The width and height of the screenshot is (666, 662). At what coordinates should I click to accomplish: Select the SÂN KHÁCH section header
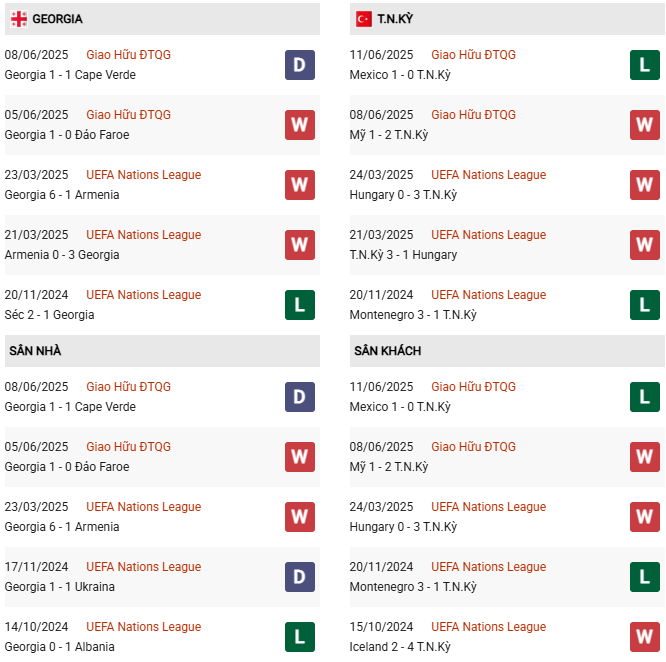tap(387, 351)
